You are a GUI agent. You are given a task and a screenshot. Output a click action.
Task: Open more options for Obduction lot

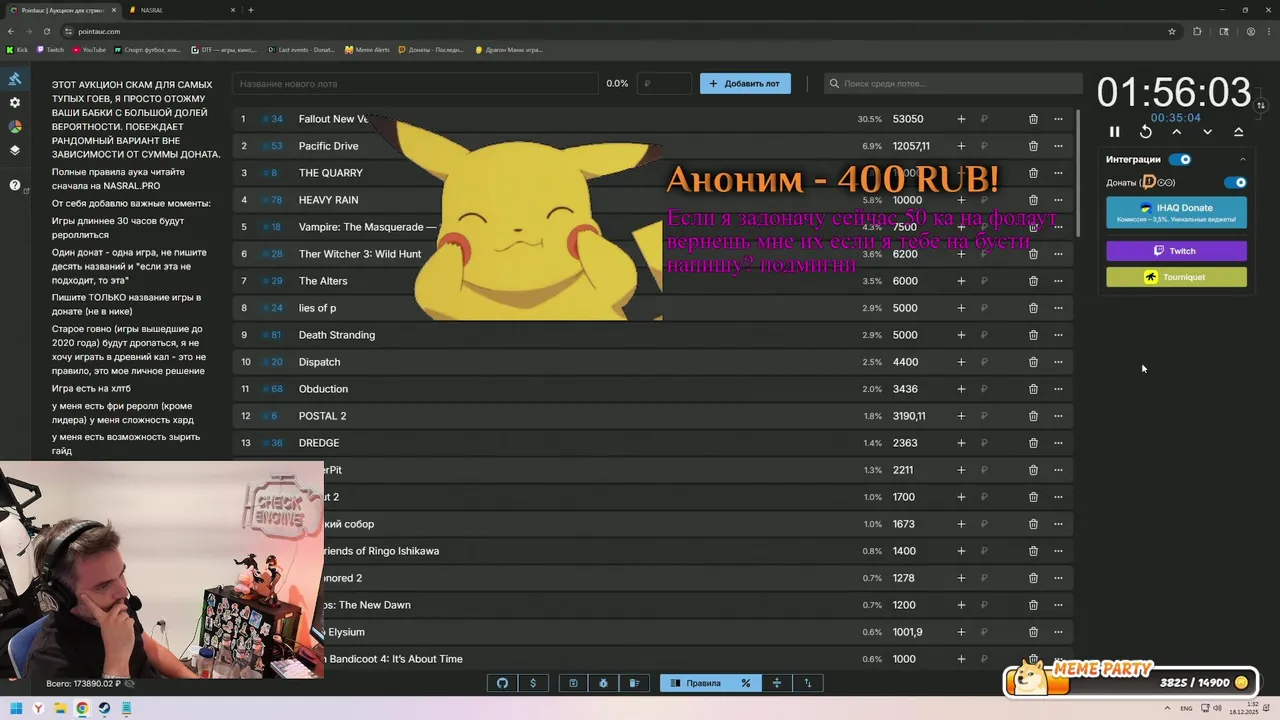[1058, 389]
